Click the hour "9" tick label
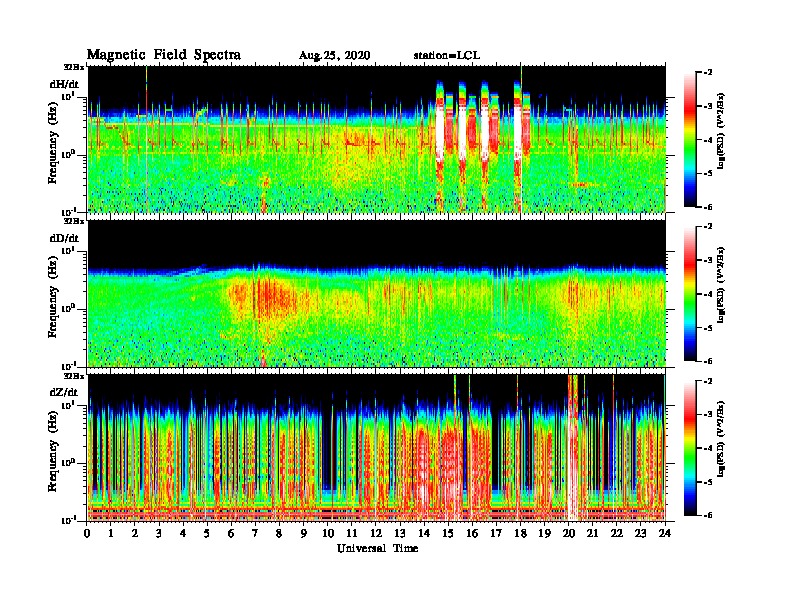The height and width of the screenshot is (612, 792). [304, 533]
